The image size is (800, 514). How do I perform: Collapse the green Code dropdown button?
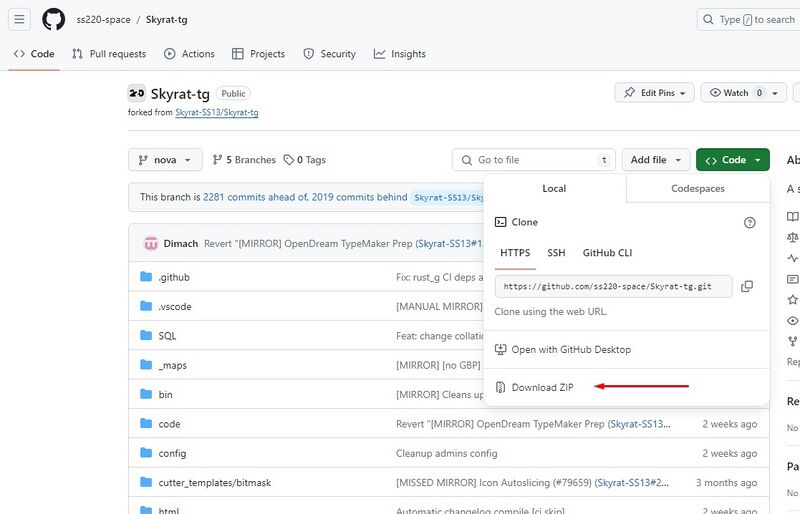click(x=732, y=160)
